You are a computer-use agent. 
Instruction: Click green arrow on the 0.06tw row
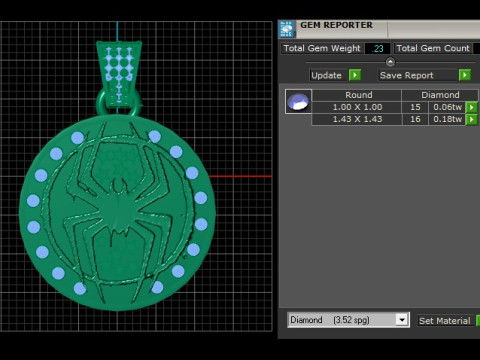point(472,107)
